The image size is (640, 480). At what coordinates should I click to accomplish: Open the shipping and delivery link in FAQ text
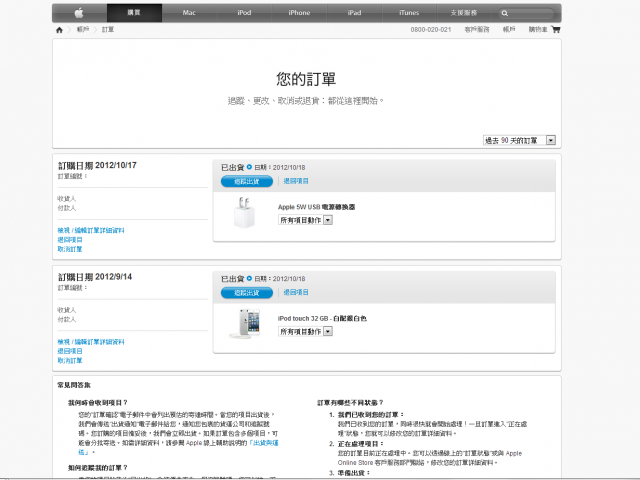coord(263,443)
